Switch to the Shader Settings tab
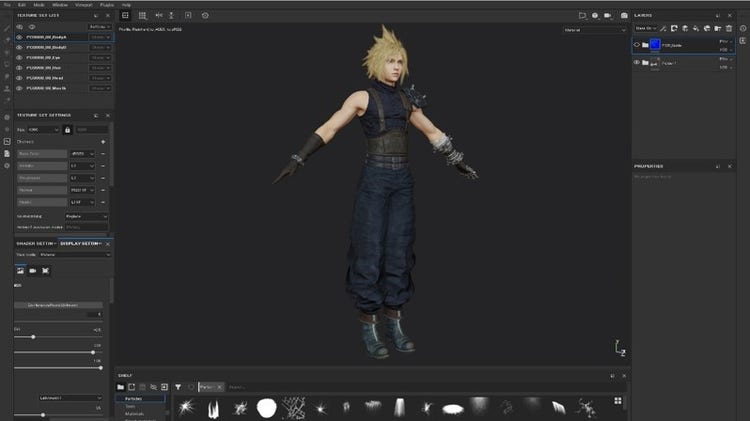 tap(36, 244)
